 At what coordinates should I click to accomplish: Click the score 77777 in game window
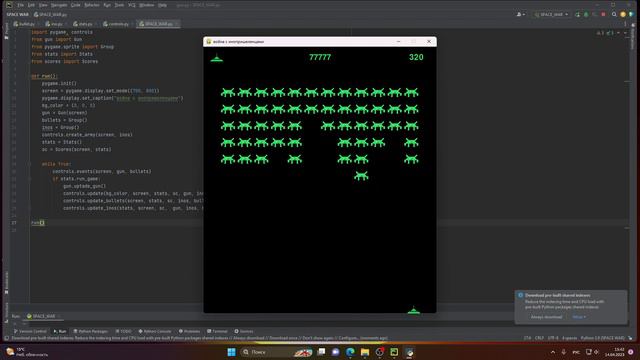(320, 57)
